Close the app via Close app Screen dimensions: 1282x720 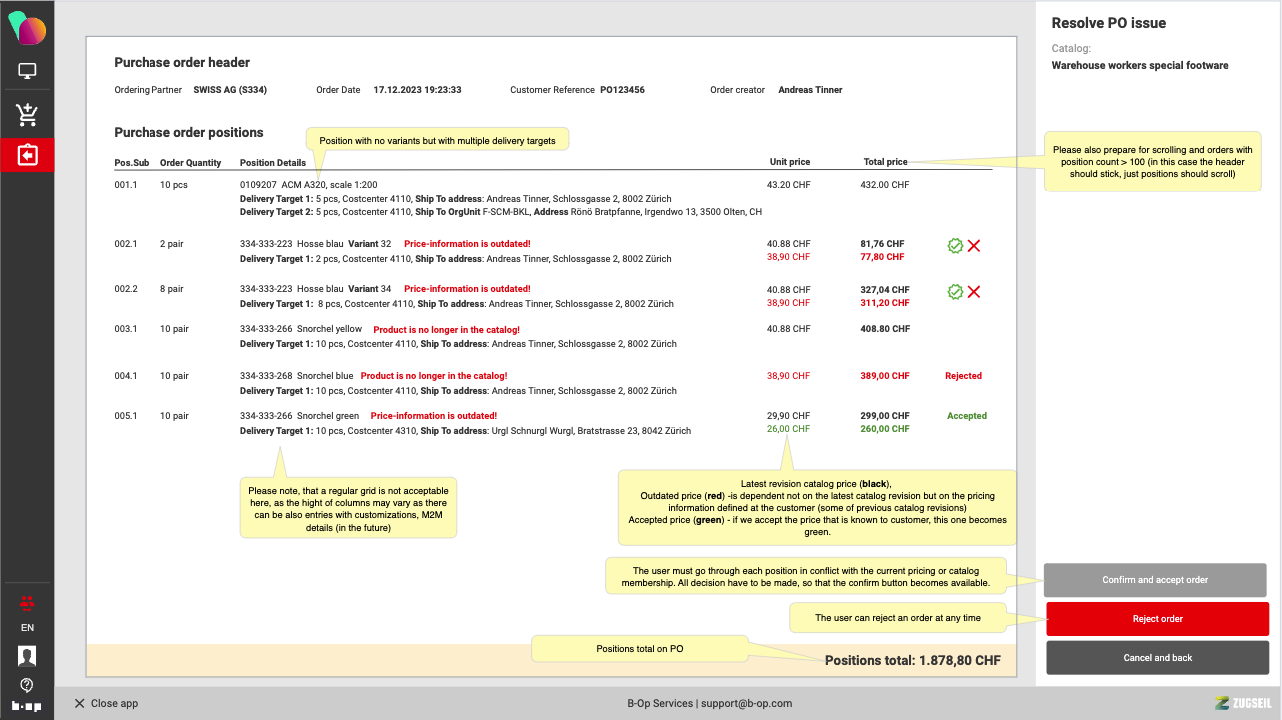point(106,703)
